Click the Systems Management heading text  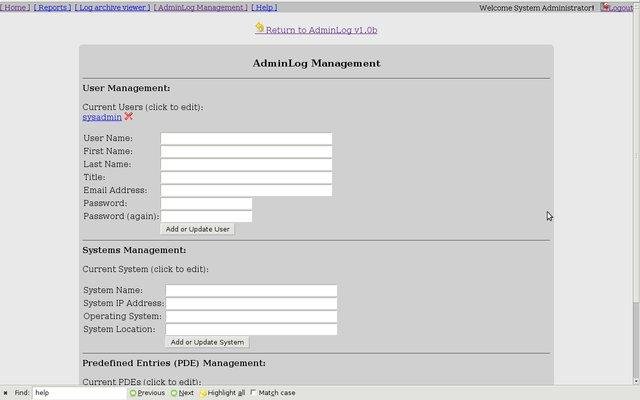pos(134,250)
